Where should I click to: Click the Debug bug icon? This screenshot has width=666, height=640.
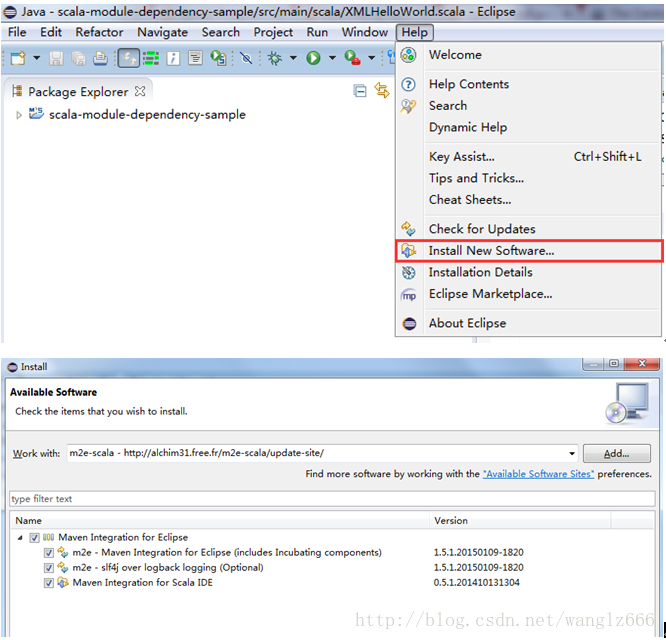click(x=274, y=58)
